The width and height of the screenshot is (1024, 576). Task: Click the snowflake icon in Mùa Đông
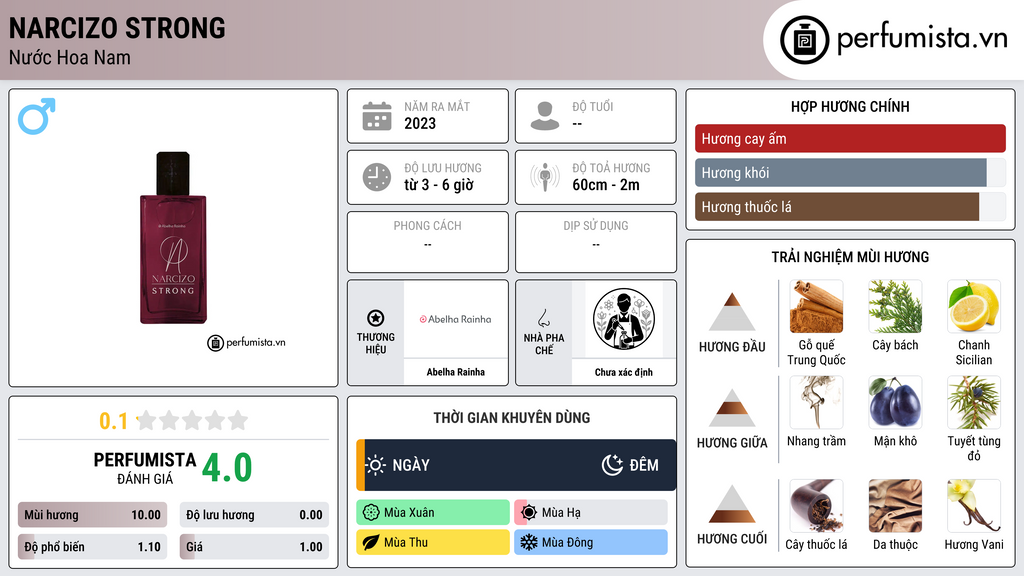coord(529,542)
